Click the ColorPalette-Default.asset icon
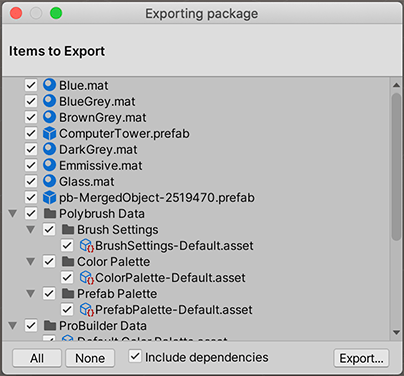404x376 pixels. point(87,277)
